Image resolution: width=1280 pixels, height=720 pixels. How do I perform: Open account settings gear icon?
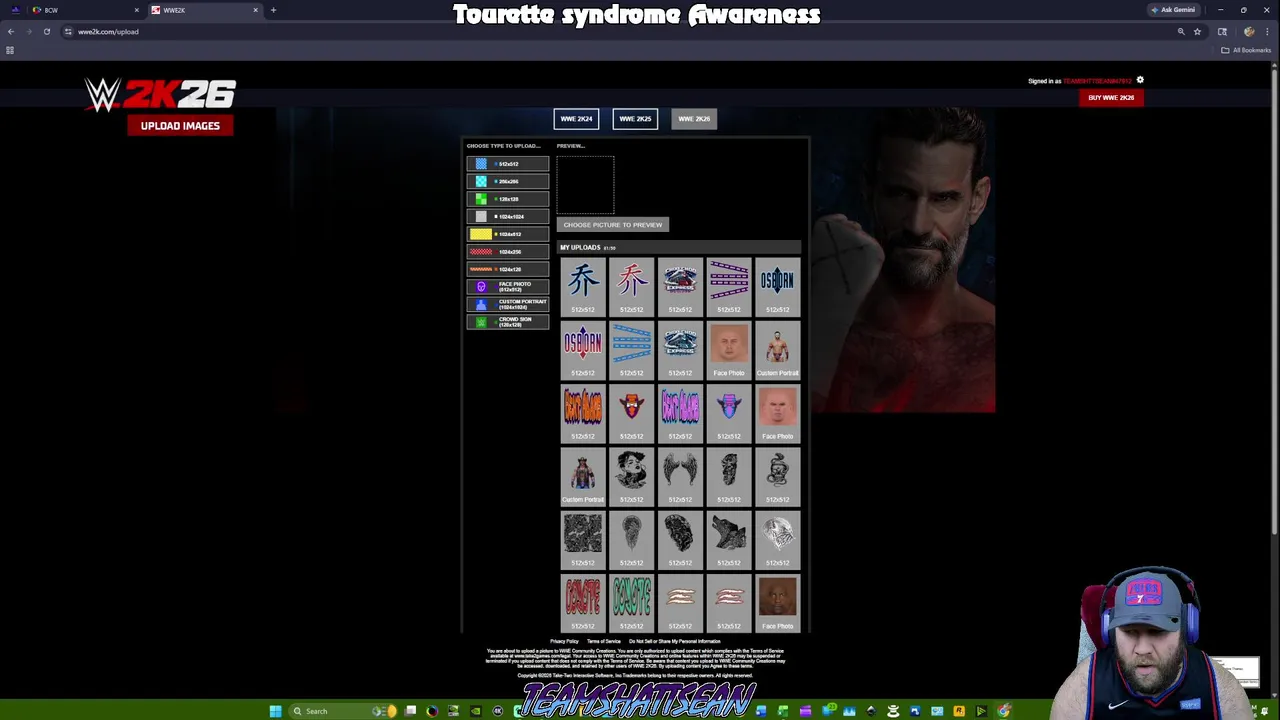coord(1140,80)
